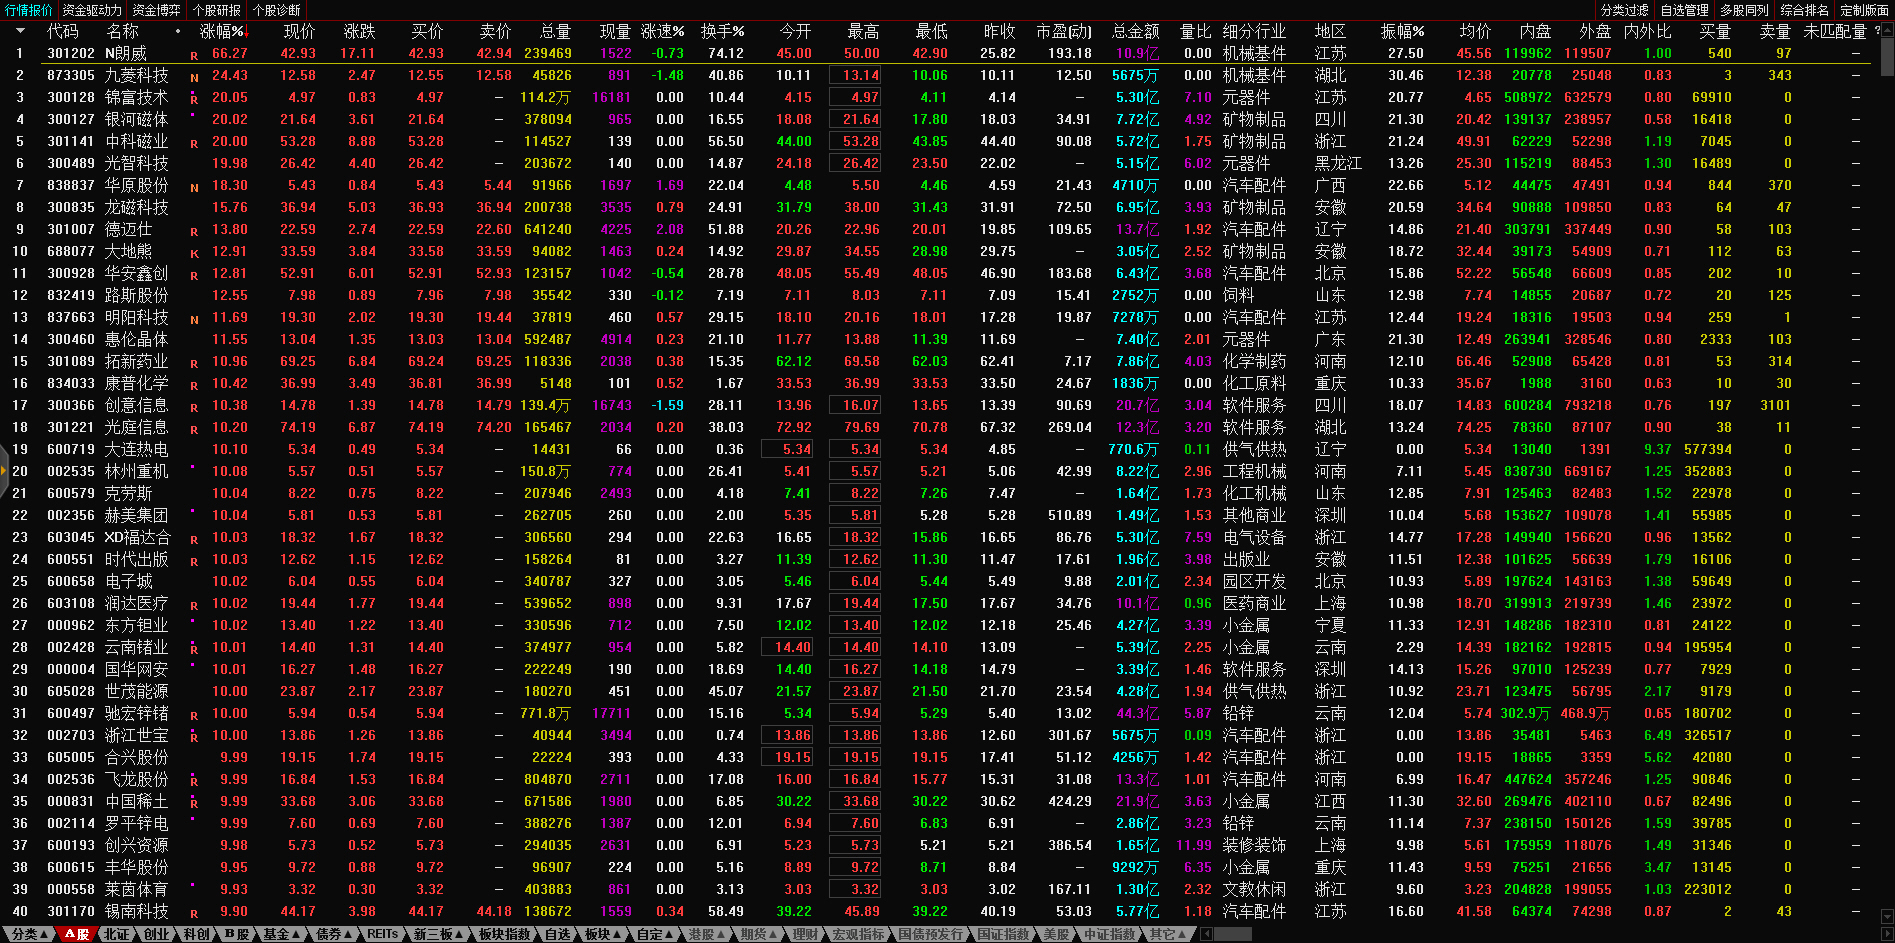
Task: Expand the 基金 tab dropdown
Action: click(x=281, y=934)
